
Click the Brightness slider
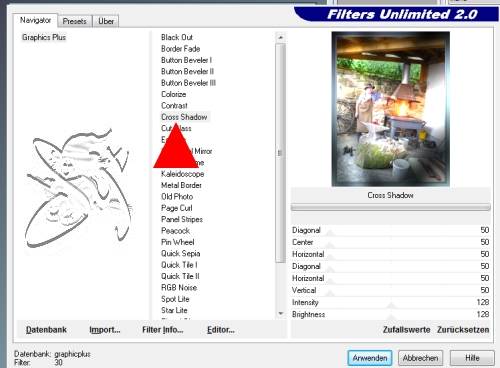point(390,314)
